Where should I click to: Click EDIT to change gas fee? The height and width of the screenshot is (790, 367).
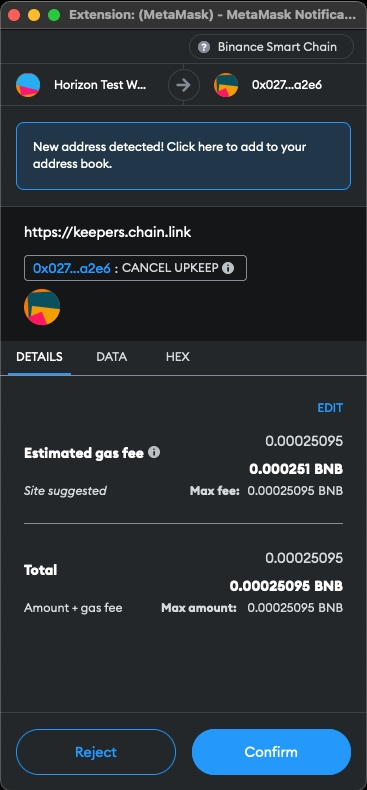click(x=330, y=408)
